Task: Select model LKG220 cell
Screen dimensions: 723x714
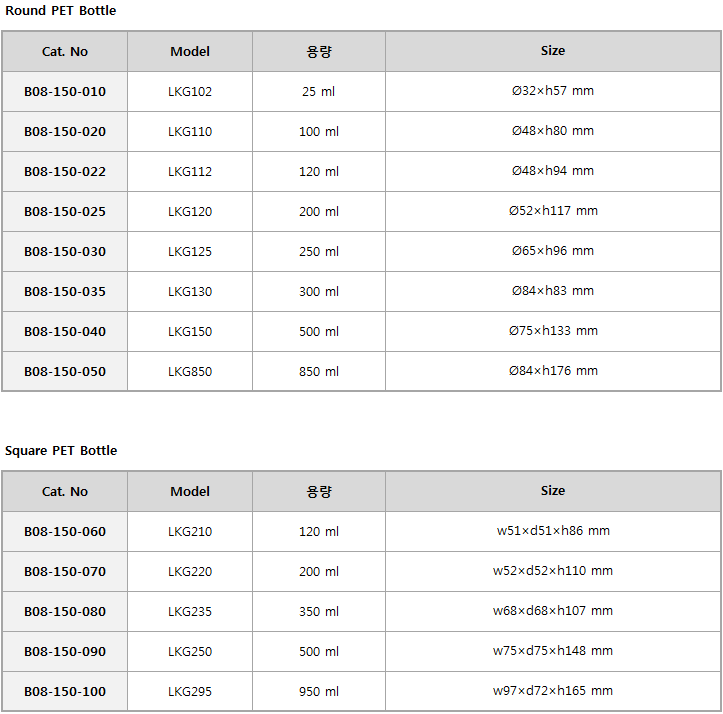Action: pos(190,571)
